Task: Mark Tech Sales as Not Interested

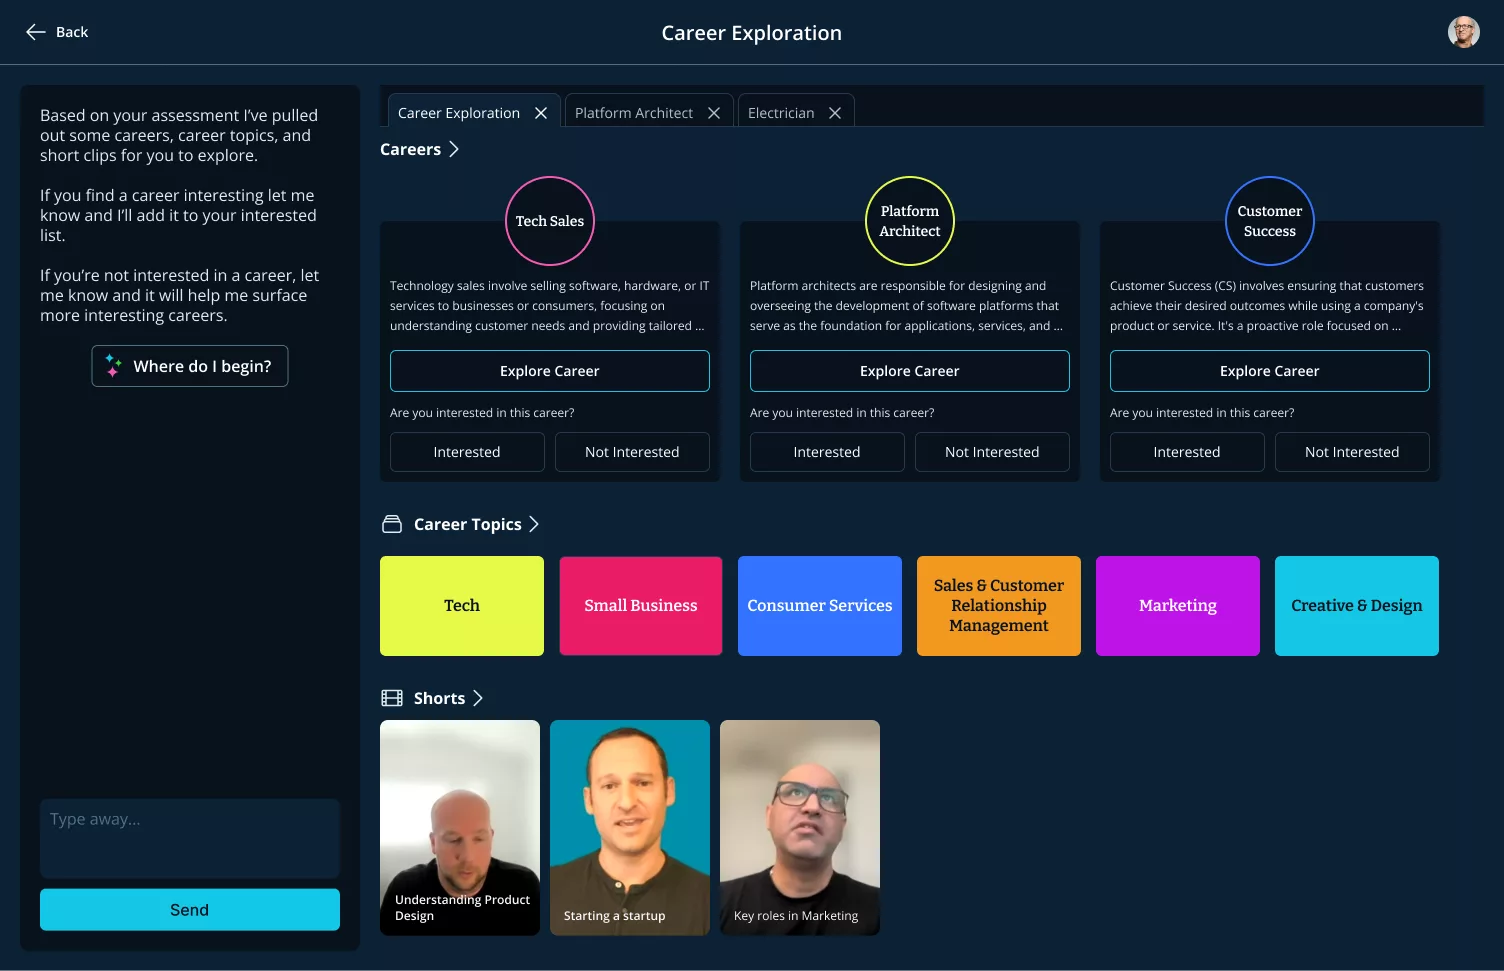Action: [x=632, y=452]
